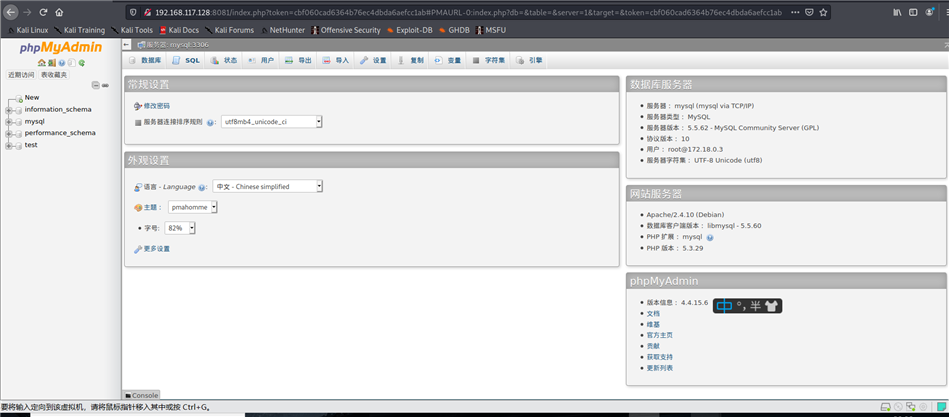Open Exploit-DB bookmark in bookmarks toolbar

point(410,30)
